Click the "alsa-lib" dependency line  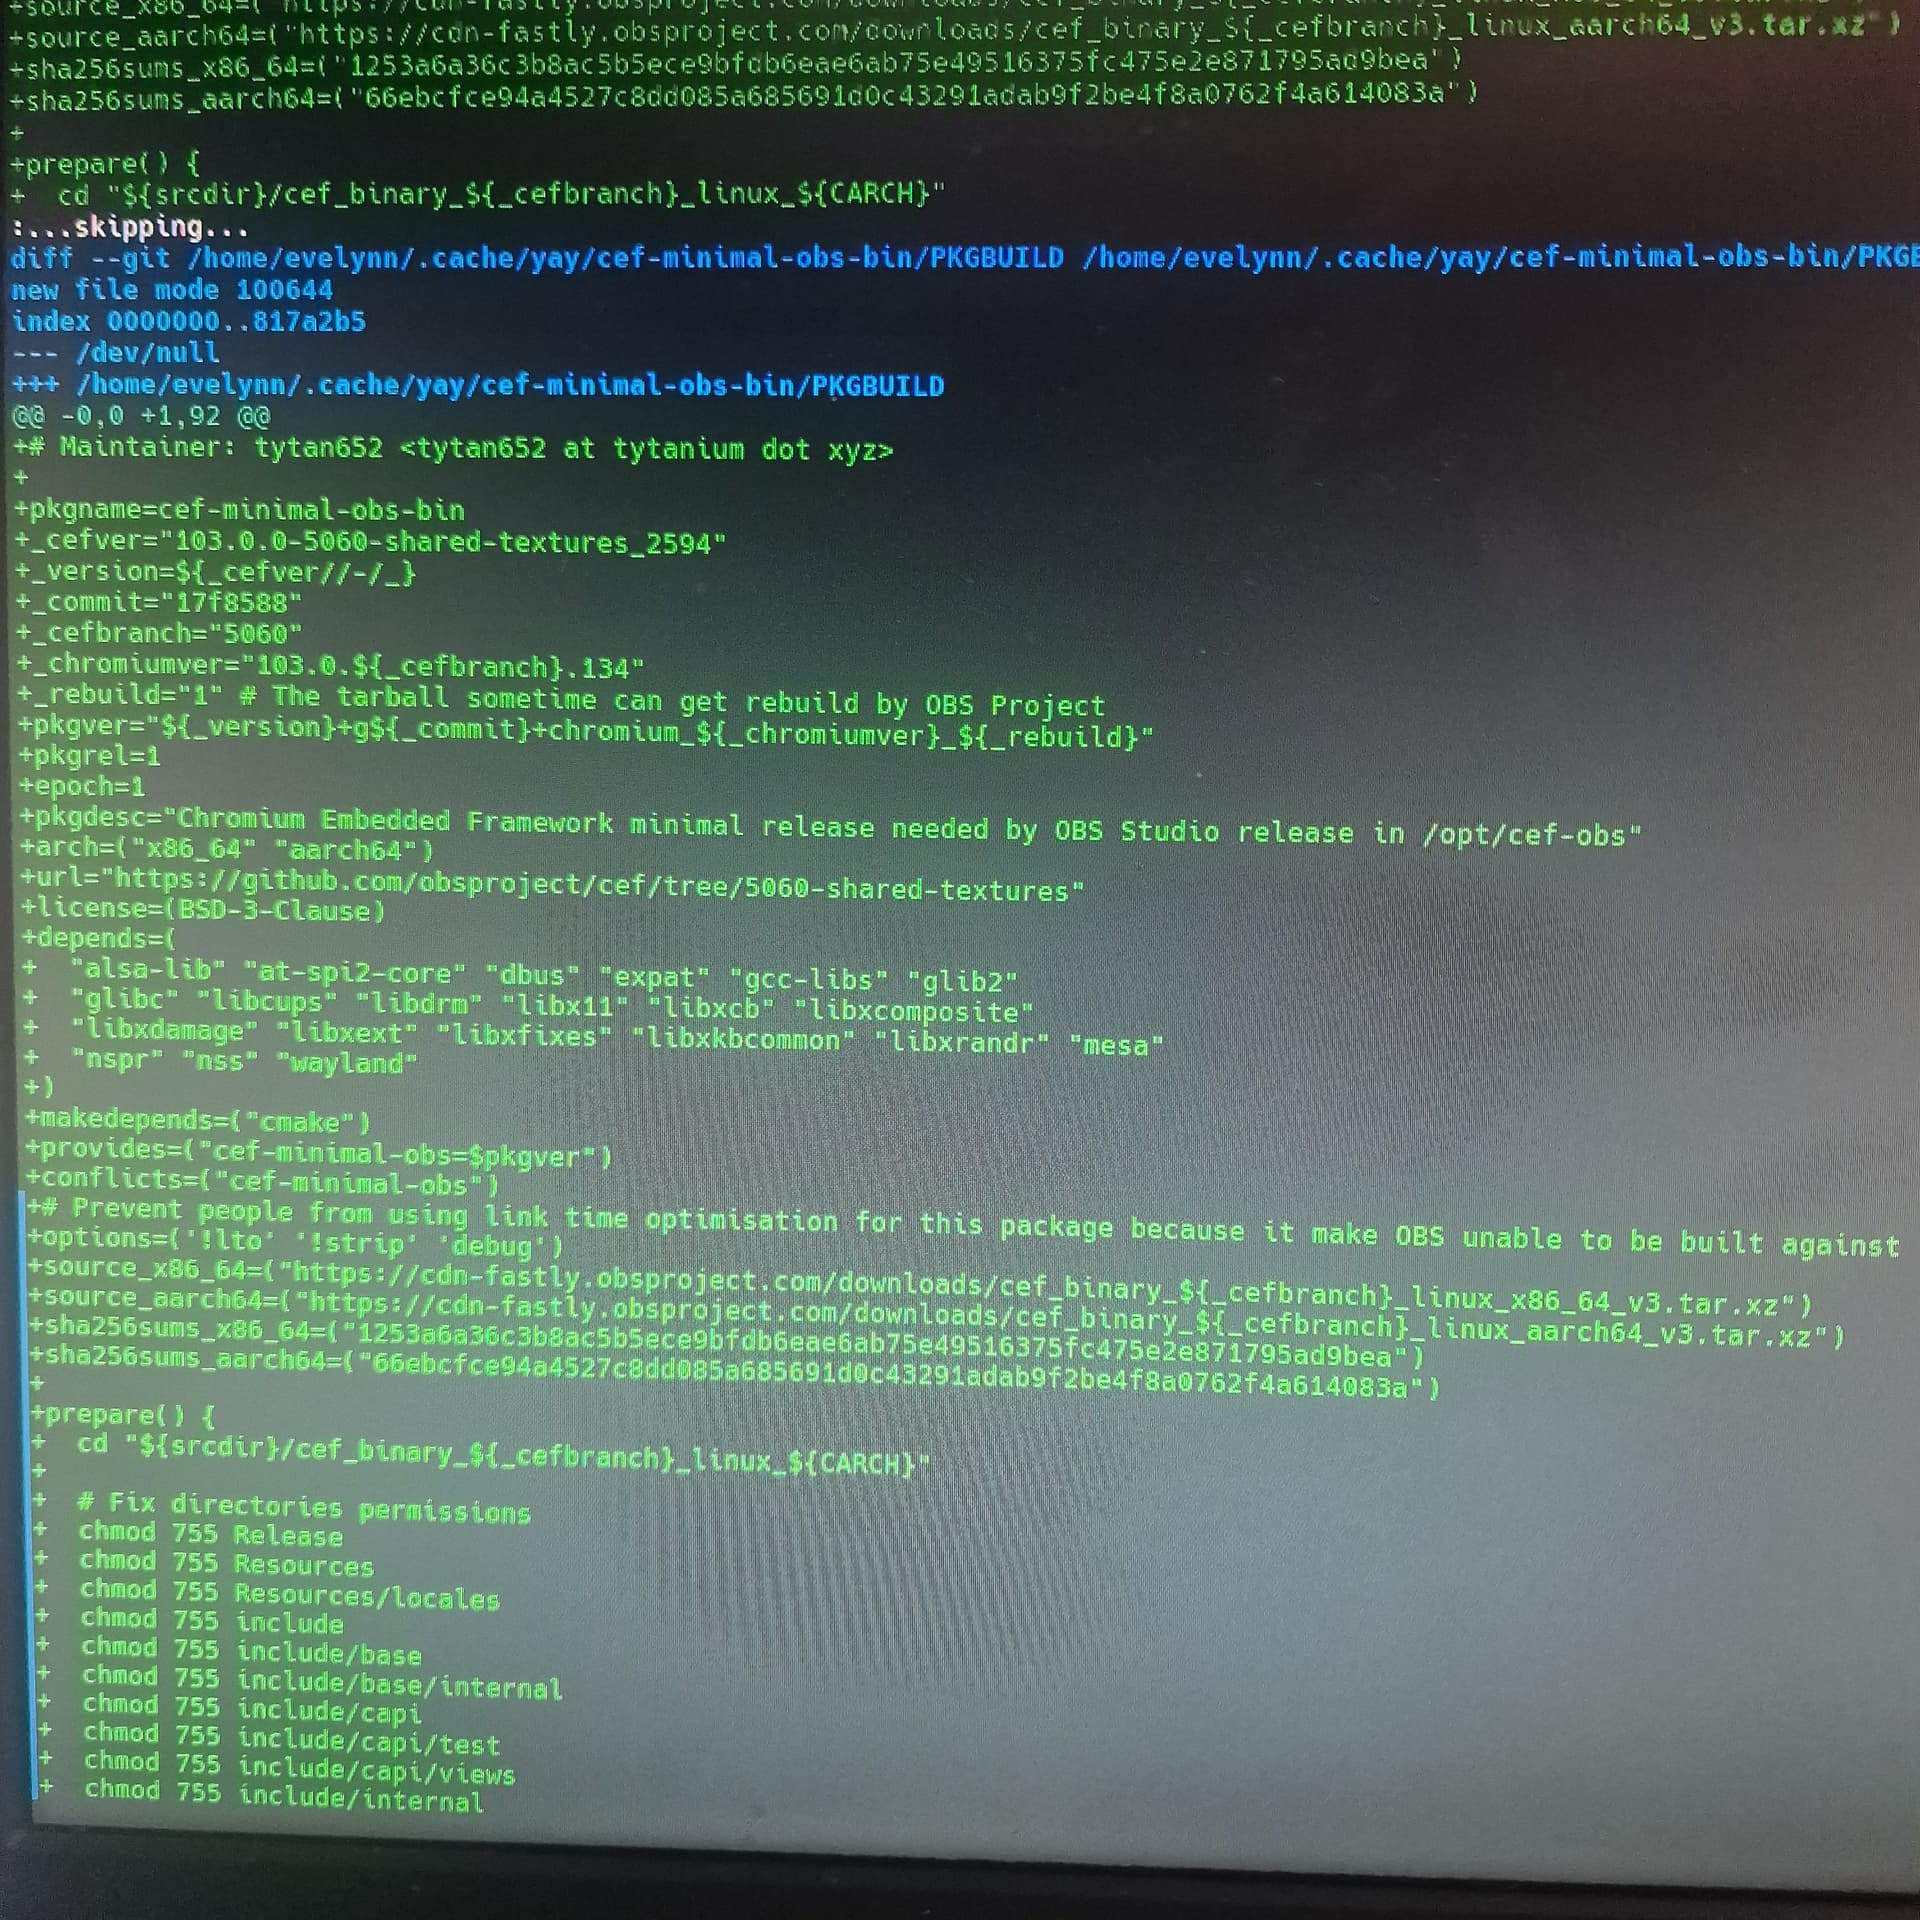520,974
